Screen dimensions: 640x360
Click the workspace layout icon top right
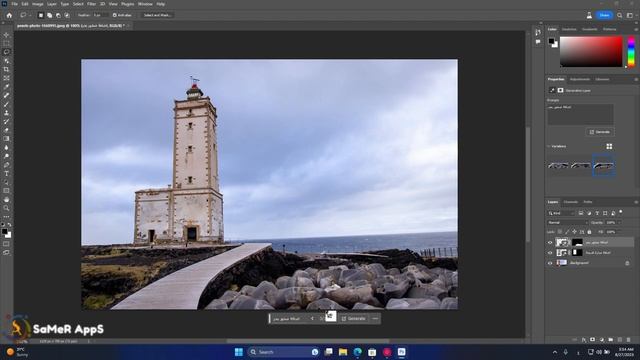(630, 15)
